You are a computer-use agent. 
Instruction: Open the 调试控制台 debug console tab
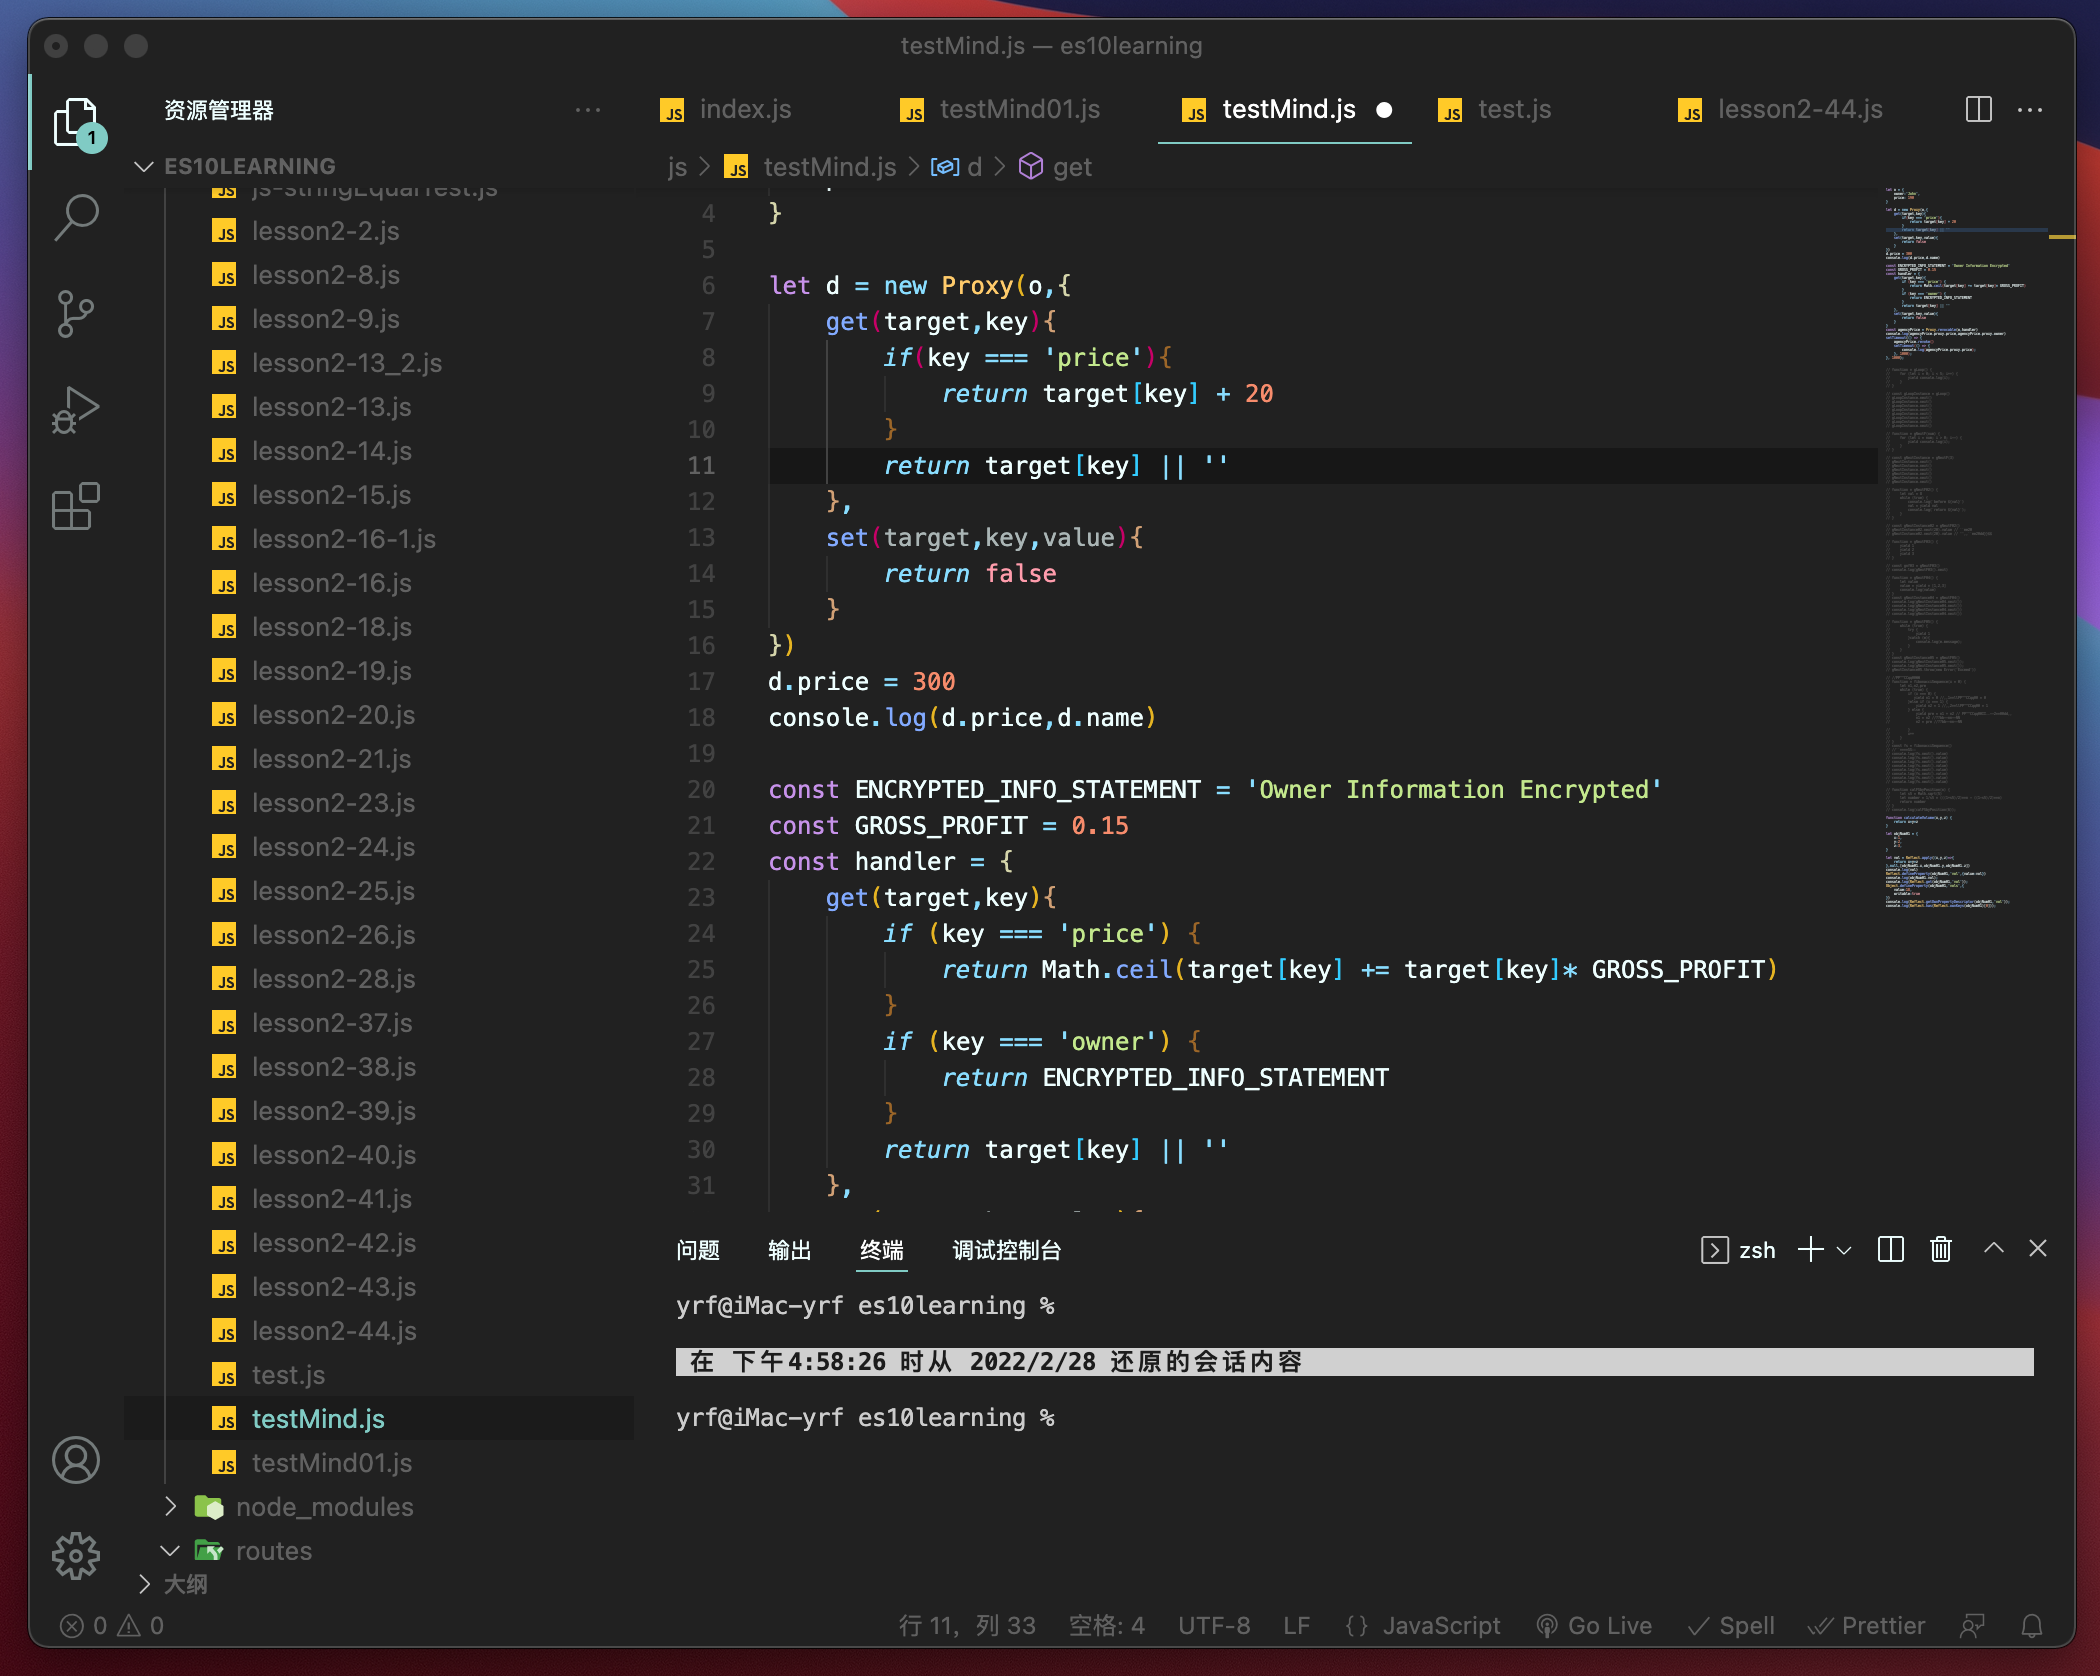click(x=1007, y=1250)
